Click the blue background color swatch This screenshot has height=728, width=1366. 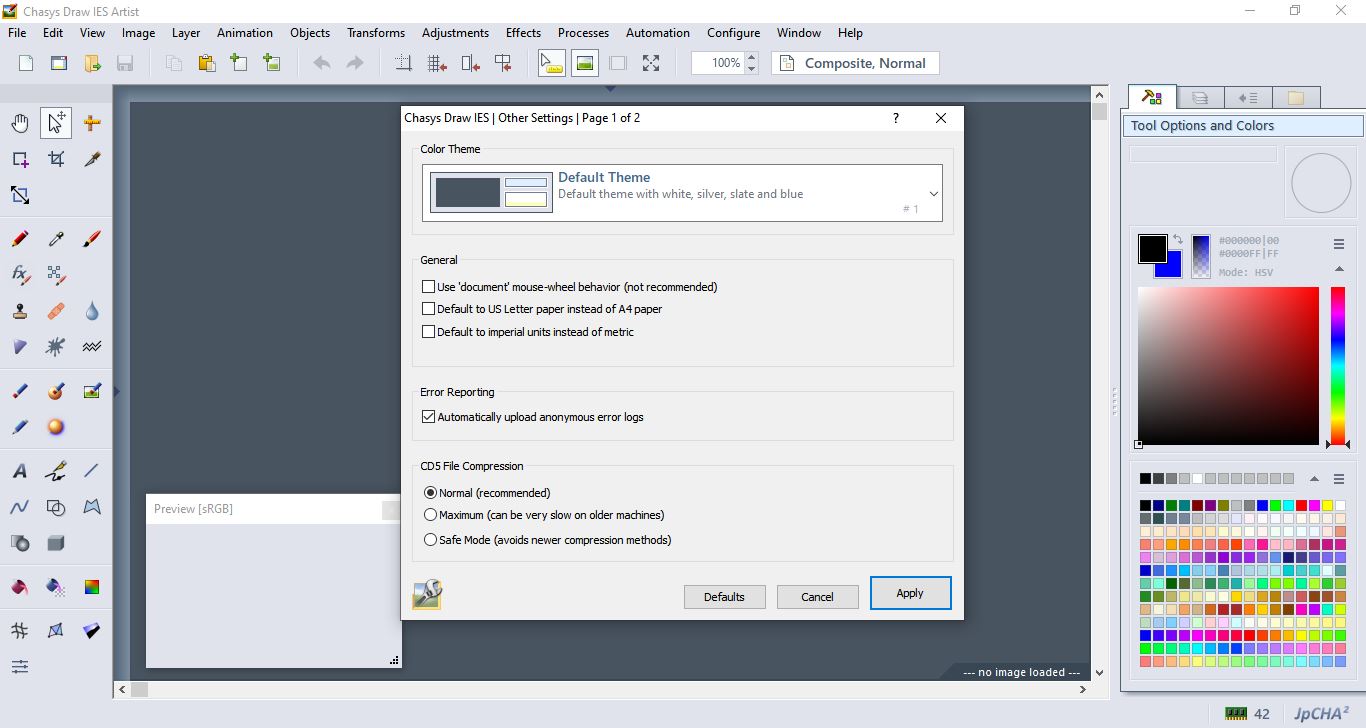(1174, 270)
